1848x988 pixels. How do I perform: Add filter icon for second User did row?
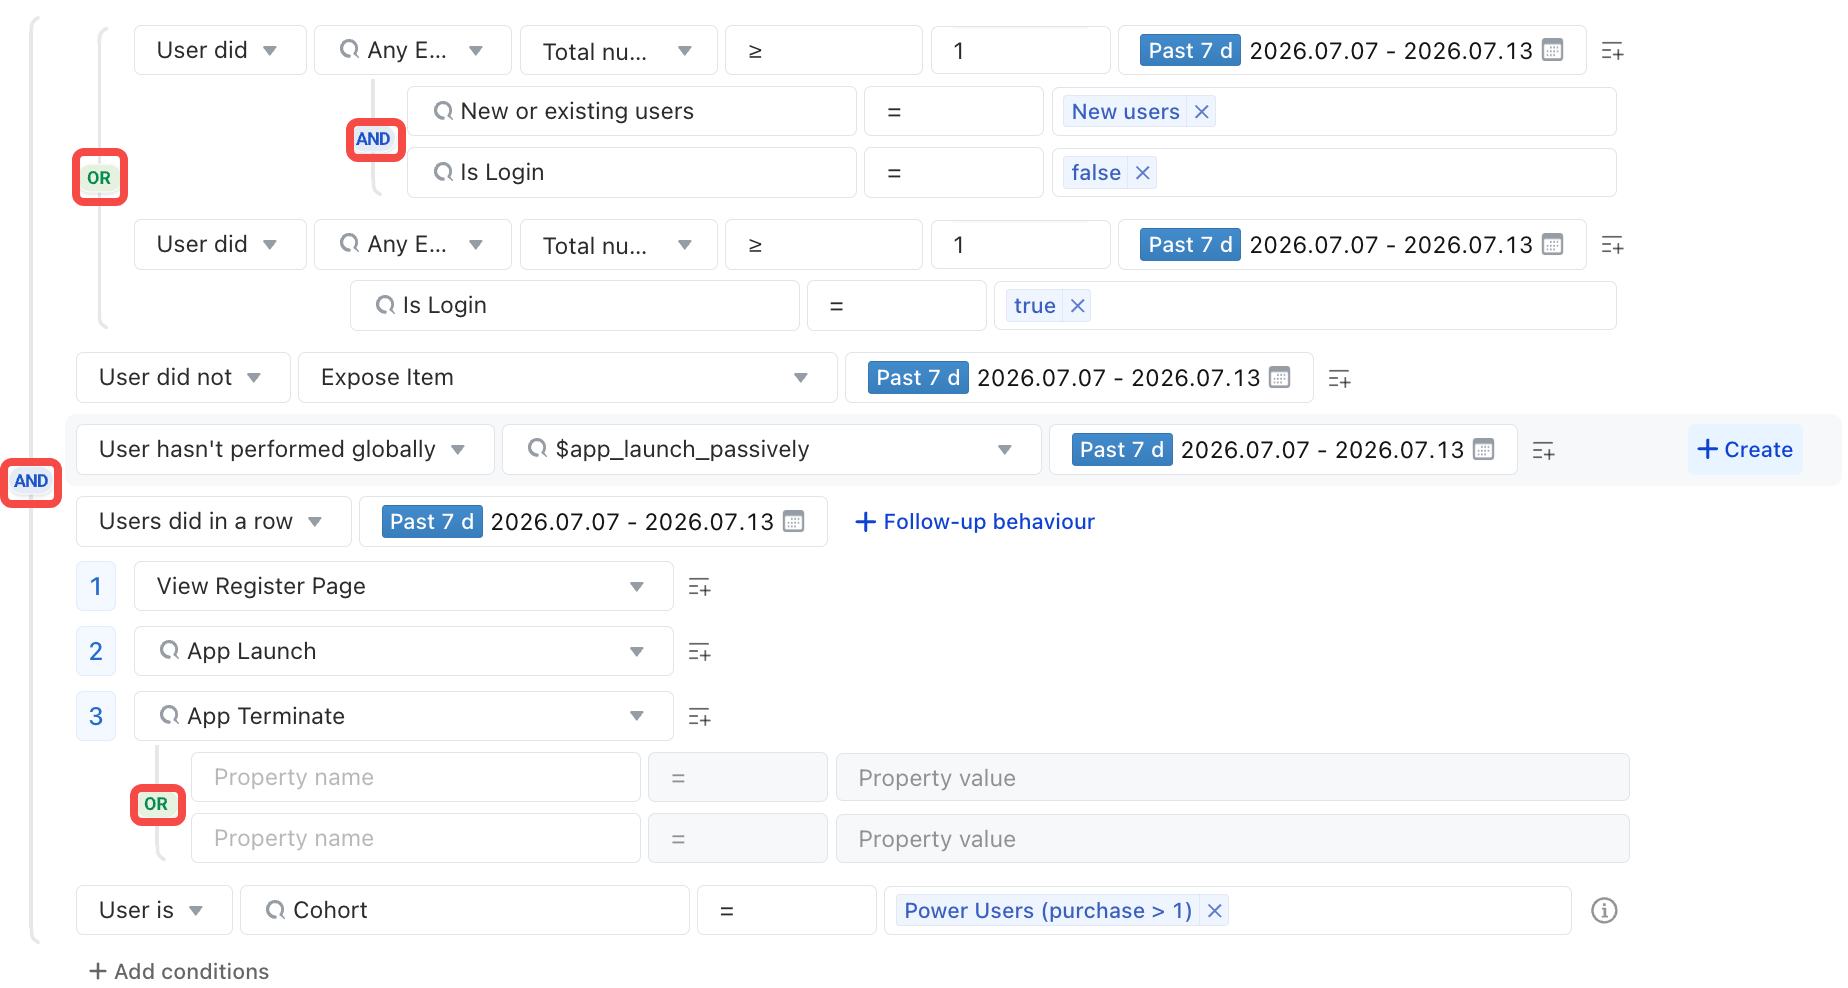1612,245
